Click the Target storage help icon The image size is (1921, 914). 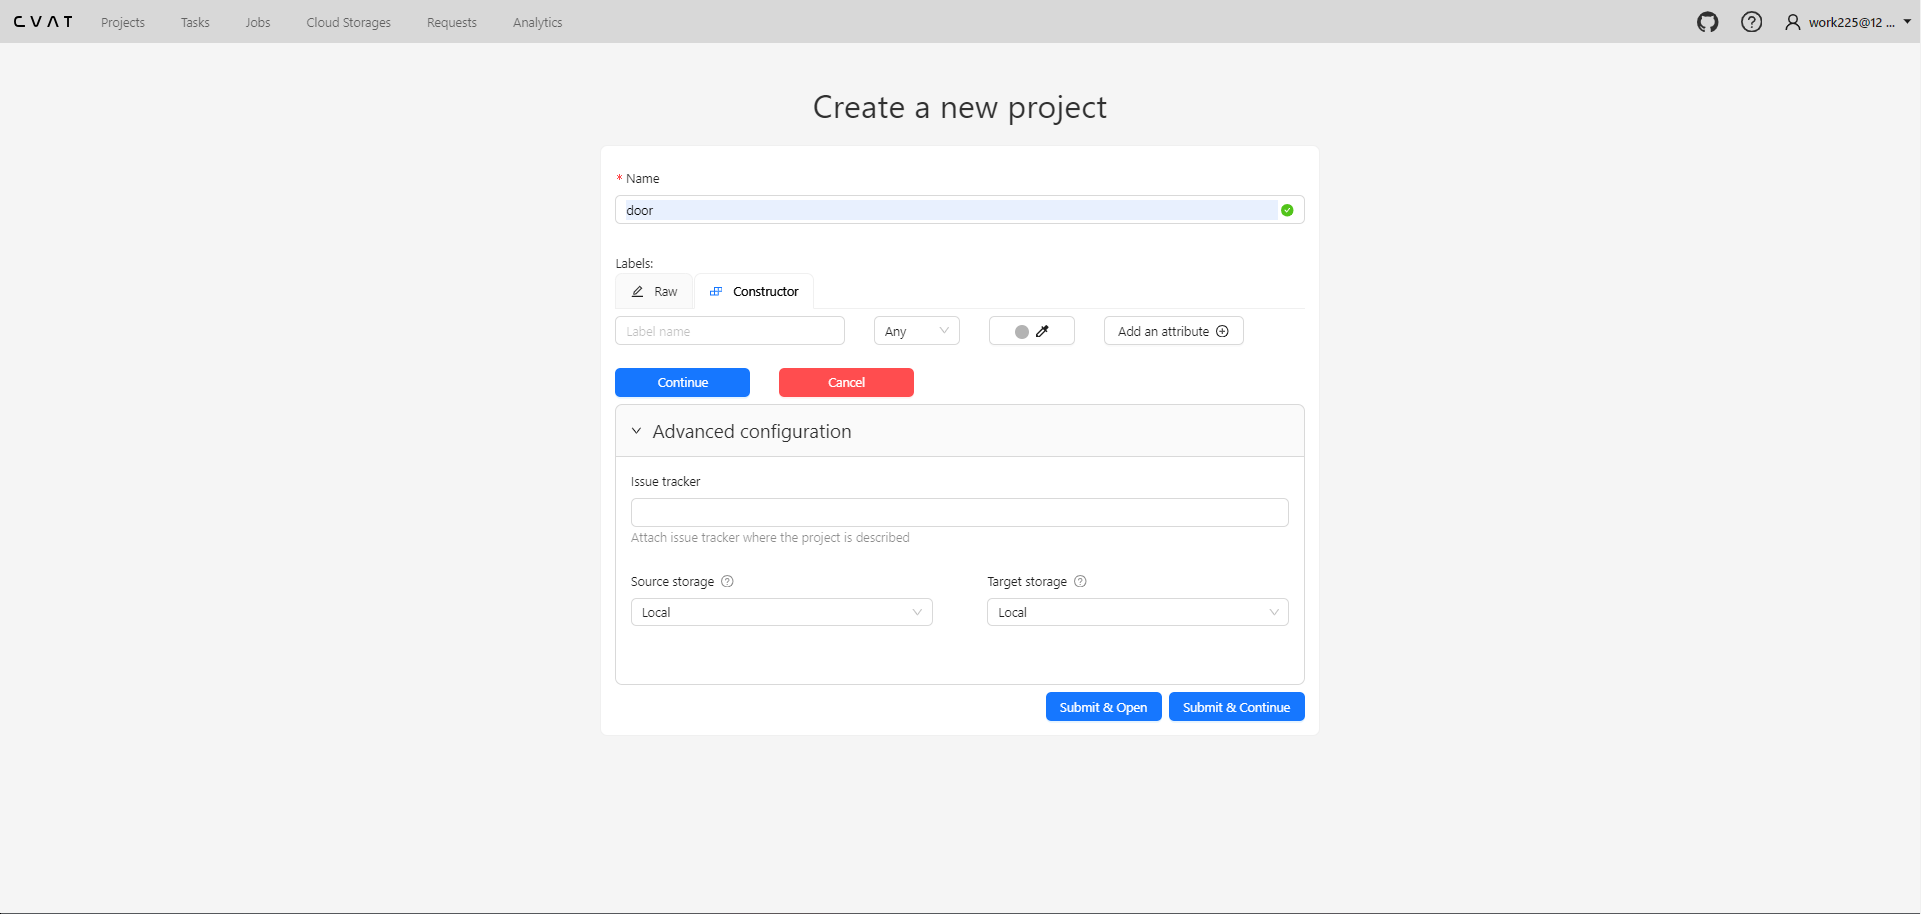coord(1080,581)
